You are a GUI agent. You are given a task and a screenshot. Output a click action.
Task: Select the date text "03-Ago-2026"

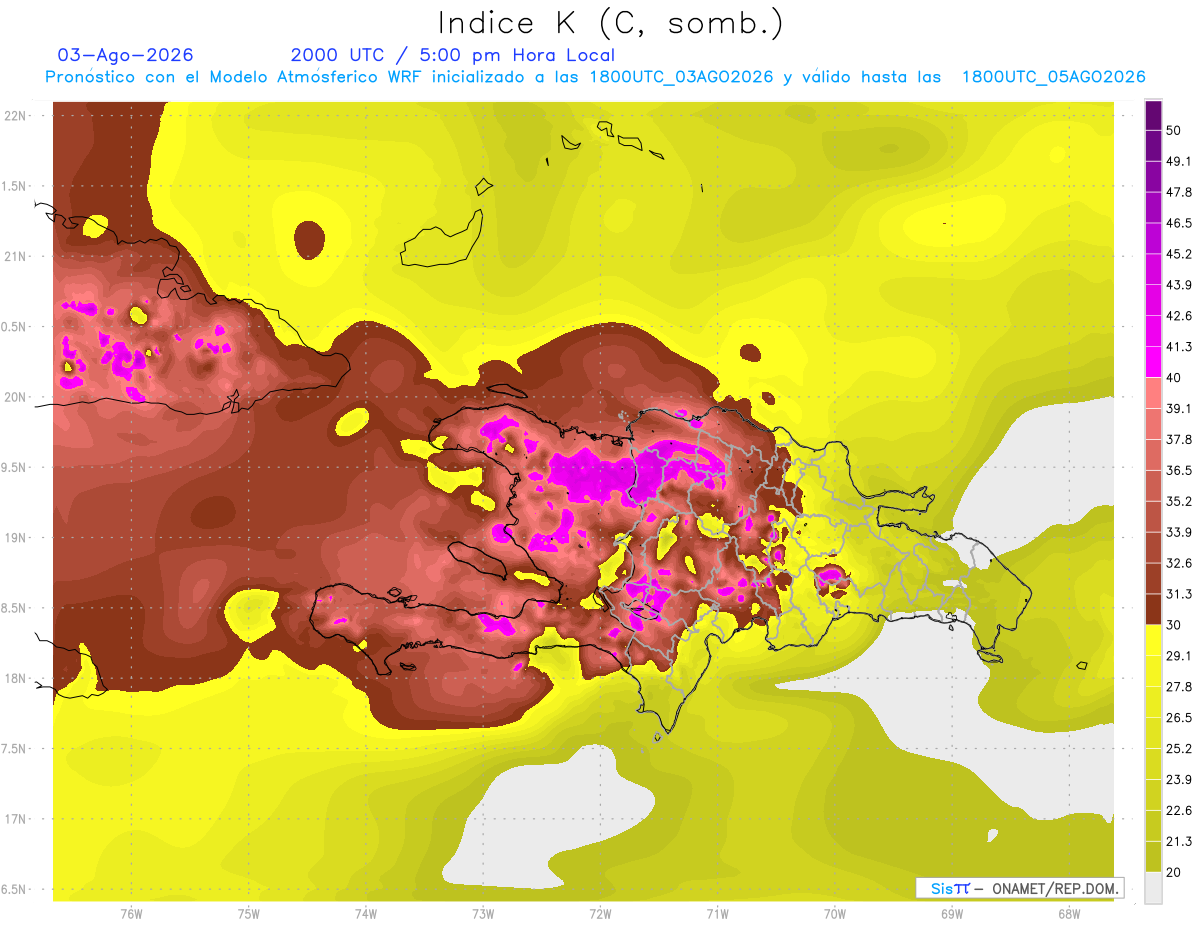[126, 55]
